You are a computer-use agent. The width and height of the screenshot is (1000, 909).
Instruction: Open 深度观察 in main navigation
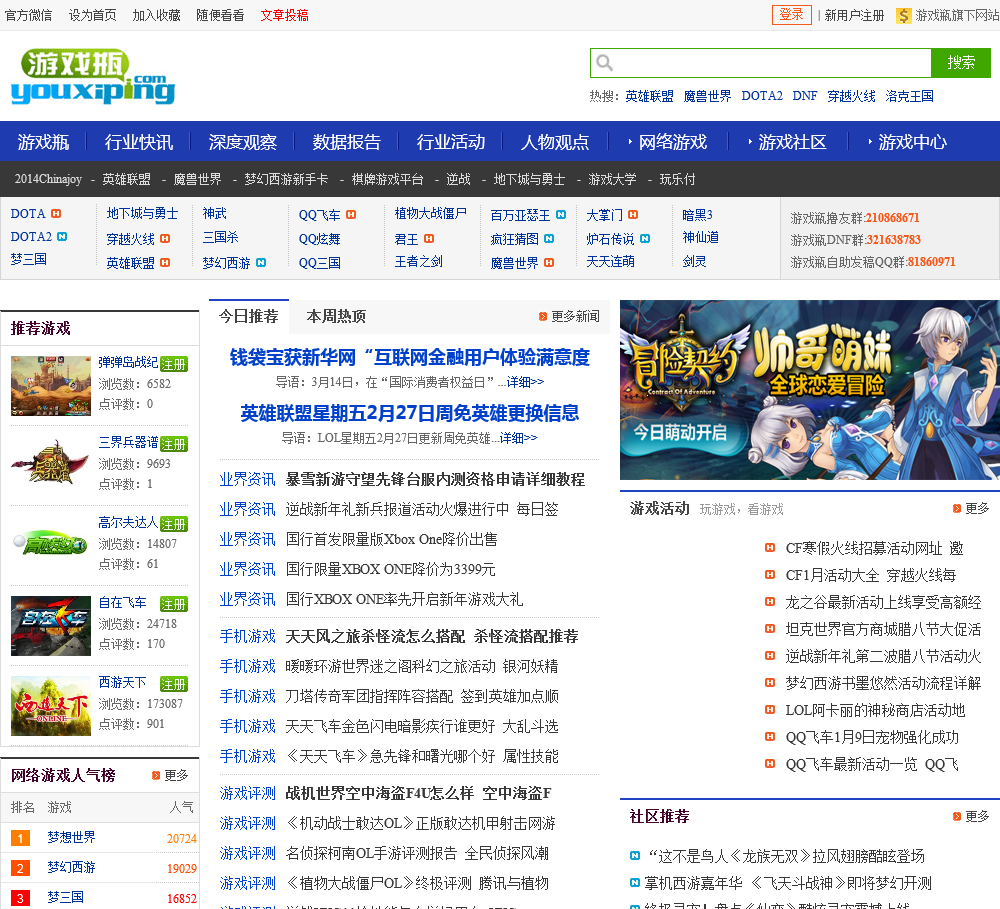click(243, 142)
